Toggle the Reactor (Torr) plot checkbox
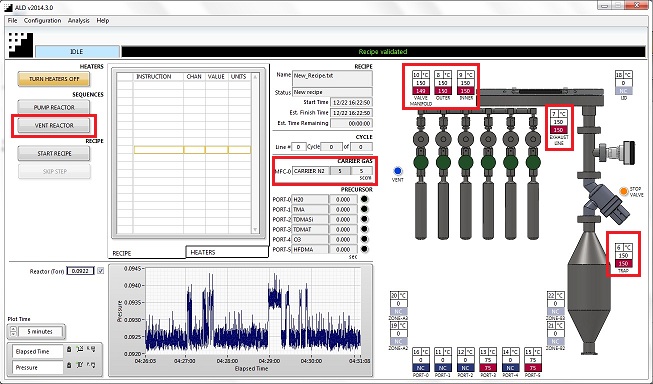This screenshot has width=653, height=384. [x=100, y=271]
